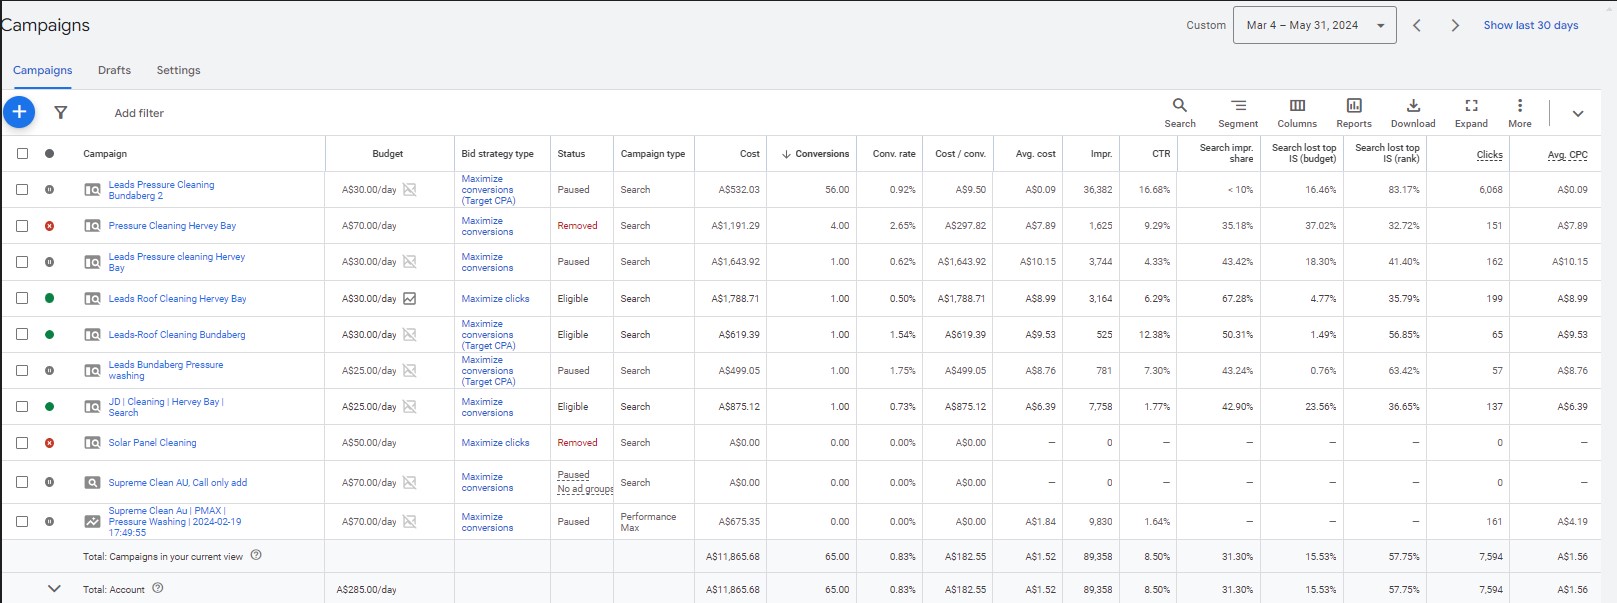1617x603 pixels.
Task: Open the date range dropdown
Action: click(1314, 26)
